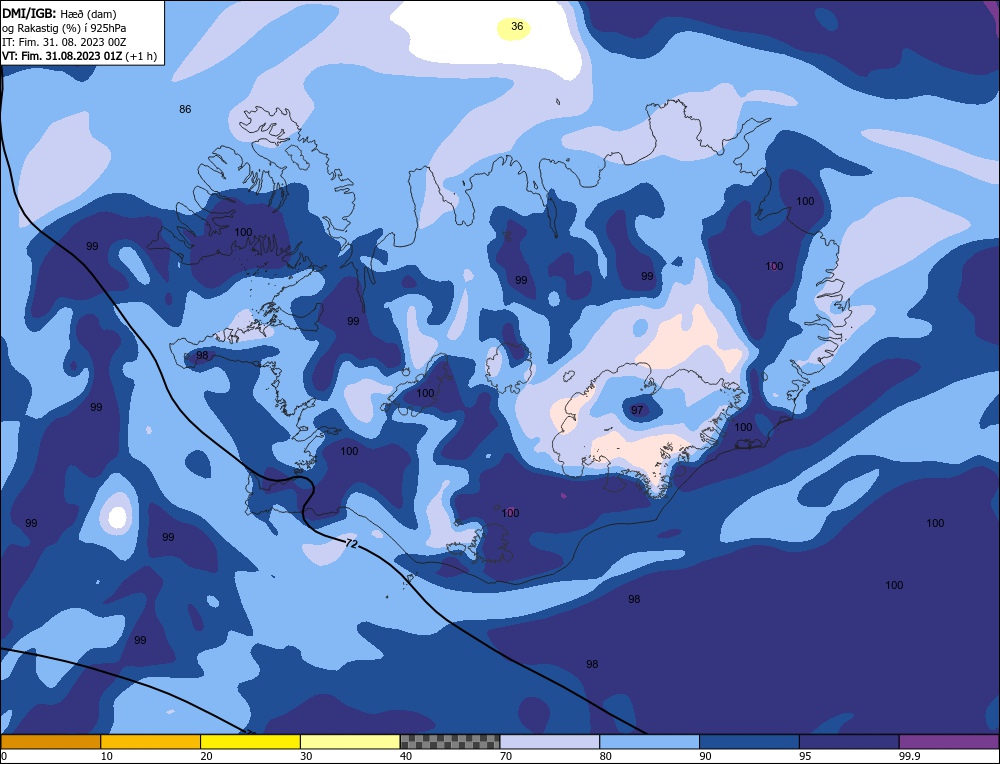Screen dimensions: 1000x764
Task: Click the title text "DMI/IGB: Hæð (dam)"
Action: [59, 13]
